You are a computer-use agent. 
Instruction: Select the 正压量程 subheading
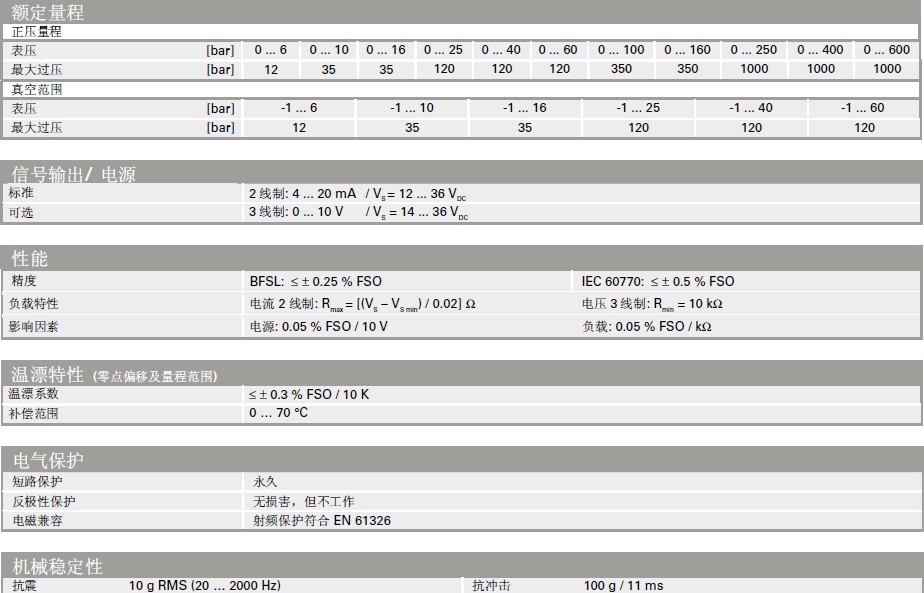pos(37,32)
